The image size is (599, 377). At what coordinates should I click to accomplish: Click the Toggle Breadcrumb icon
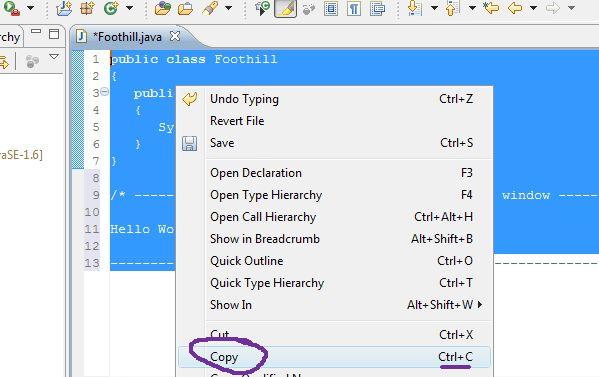coord(262,8)
